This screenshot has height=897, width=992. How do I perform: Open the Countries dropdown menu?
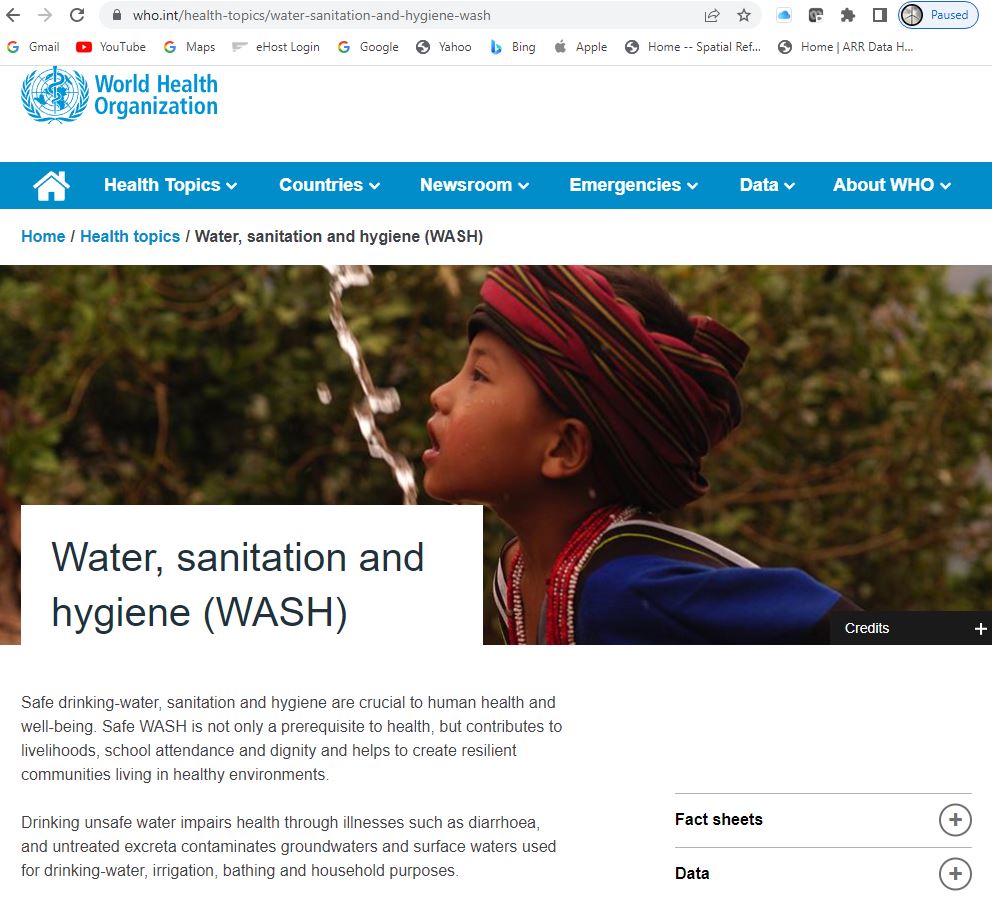click(x=330, y=185)
